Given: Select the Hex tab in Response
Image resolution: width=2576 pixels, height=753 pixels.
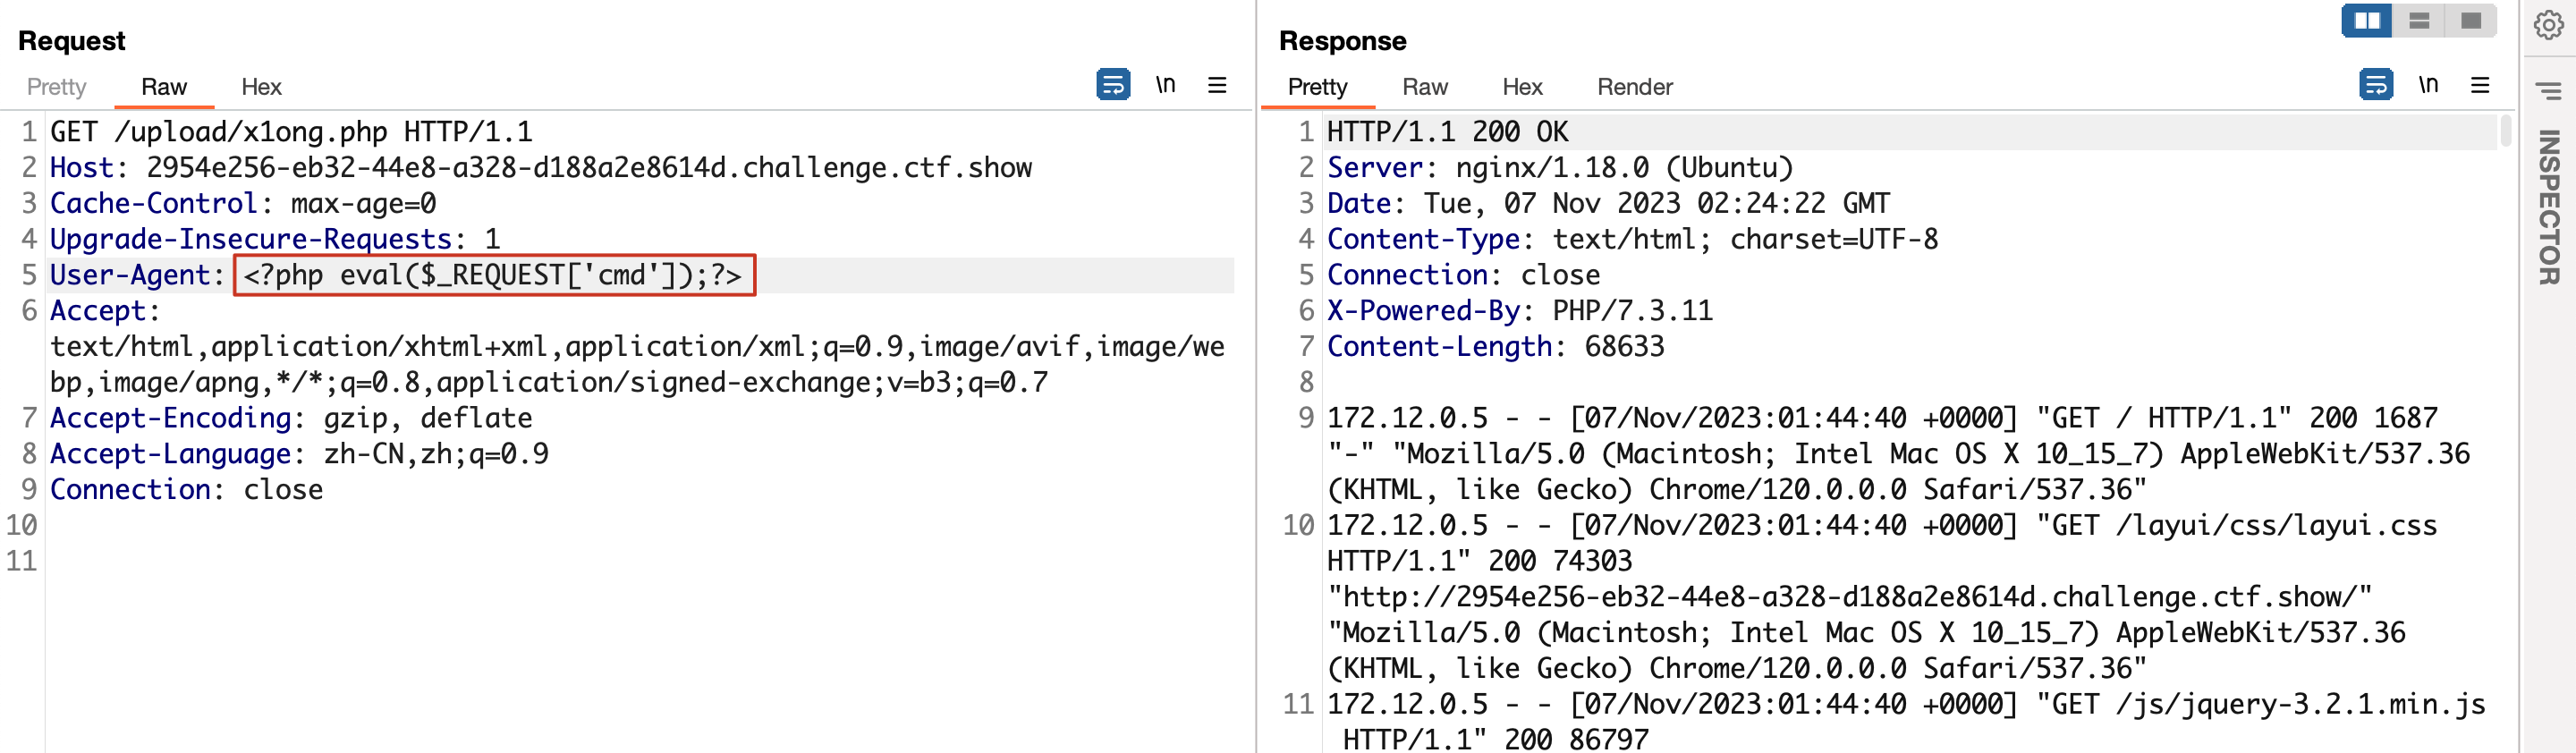Looking at the screenshot, I should [1522, 87].
